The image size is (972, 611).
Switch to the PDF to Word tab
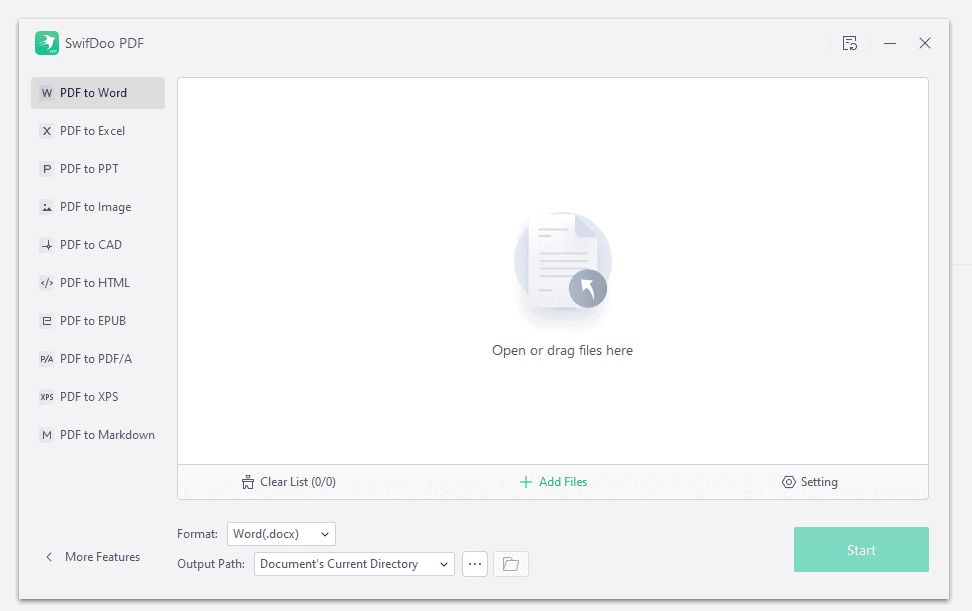coord(92,92)
